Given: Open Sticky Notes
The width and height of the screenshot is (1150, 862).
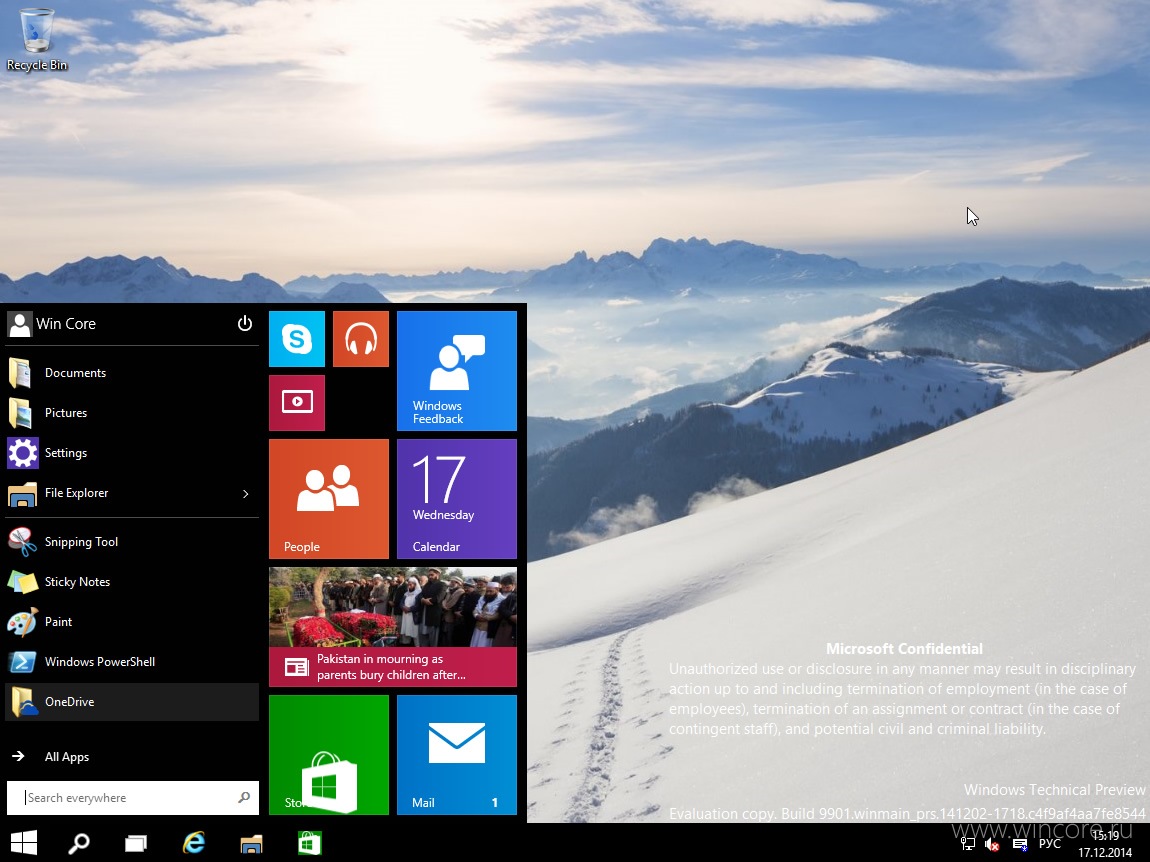Looking at the screenshot, I should [x=132, y=582].
